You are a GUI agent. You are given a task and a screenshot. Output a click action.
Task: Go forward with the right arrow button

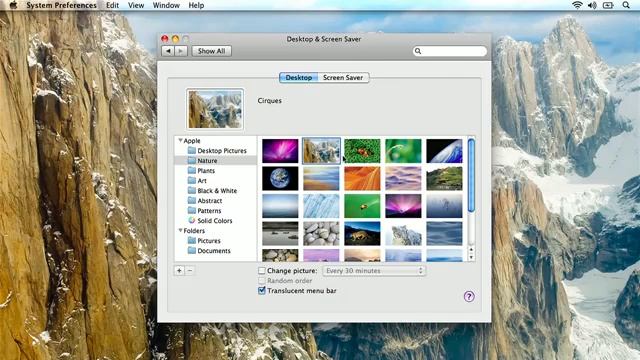pos(181,51)
